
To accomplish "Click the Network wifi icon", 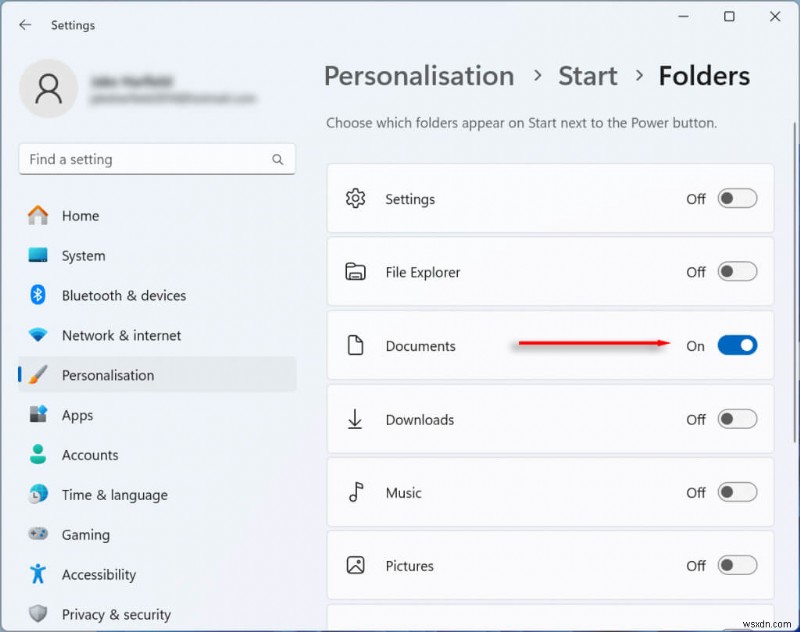I will pos(38,335).
